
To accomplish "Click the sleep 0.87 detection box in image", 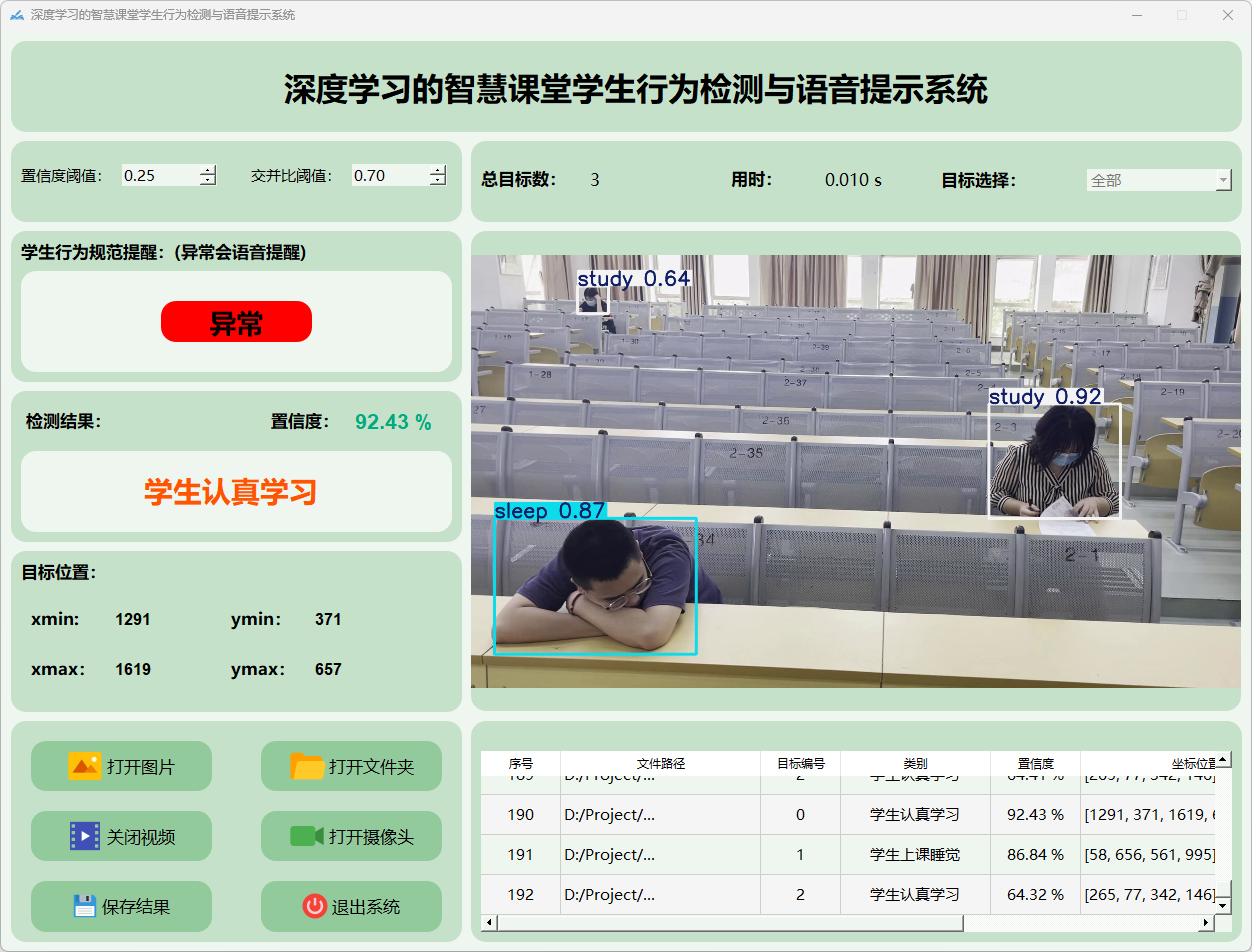I will coord(595,585).
